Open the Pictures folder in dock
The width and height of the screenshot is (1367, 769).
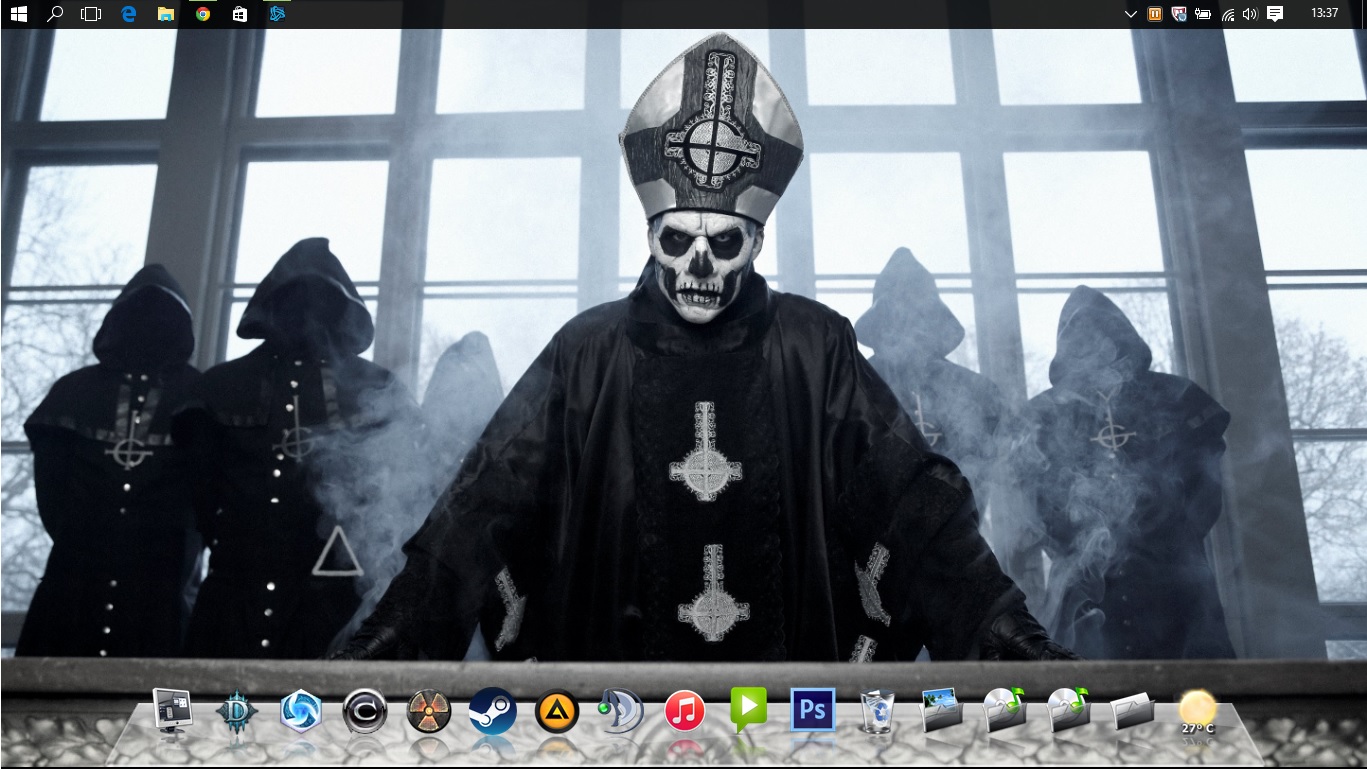941,709
